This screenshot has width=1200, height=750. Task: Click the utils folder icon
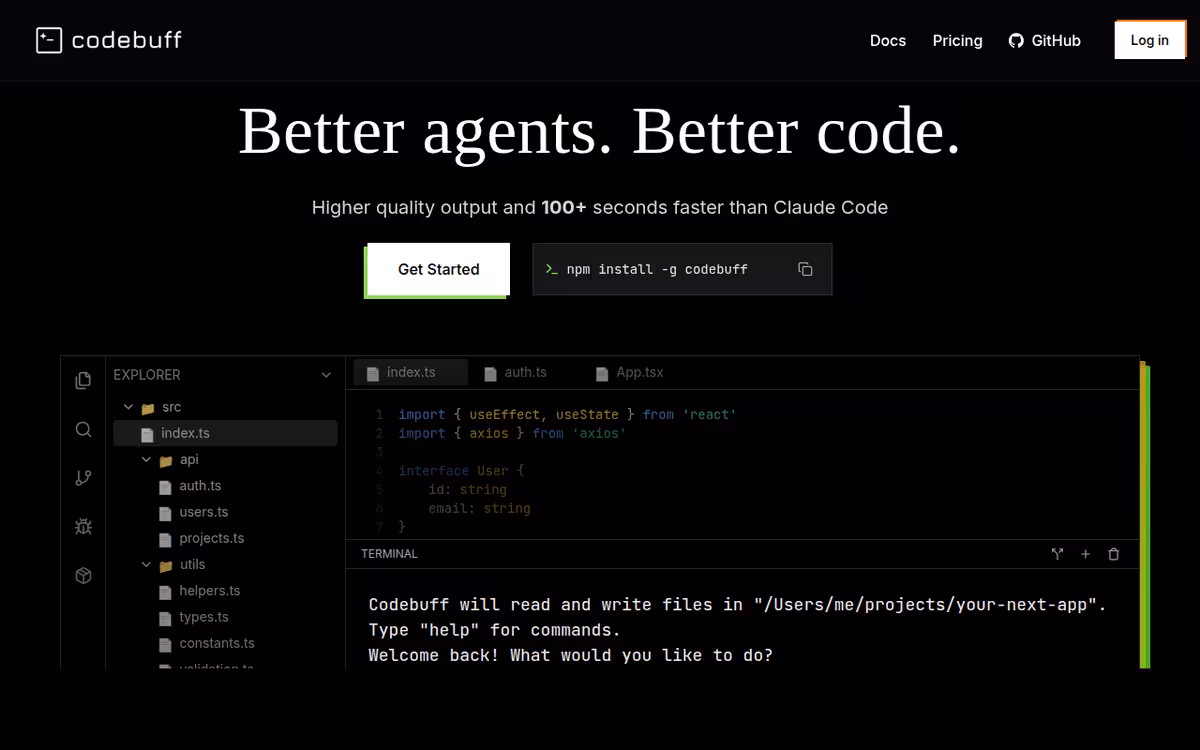[x=166, y=566]
